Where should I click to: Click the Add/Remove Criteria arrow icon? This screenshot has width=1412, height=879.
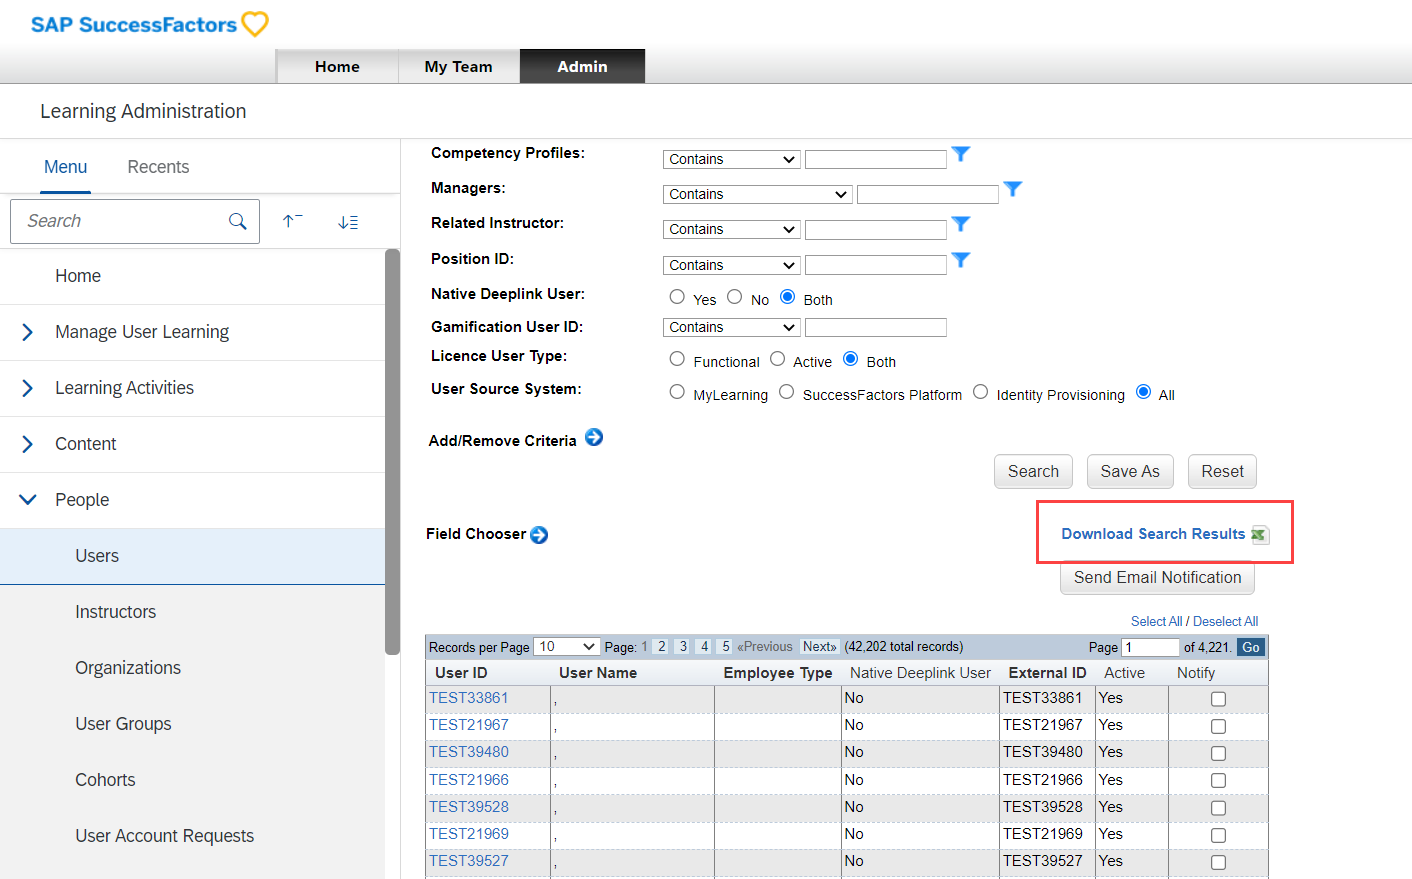594,437
